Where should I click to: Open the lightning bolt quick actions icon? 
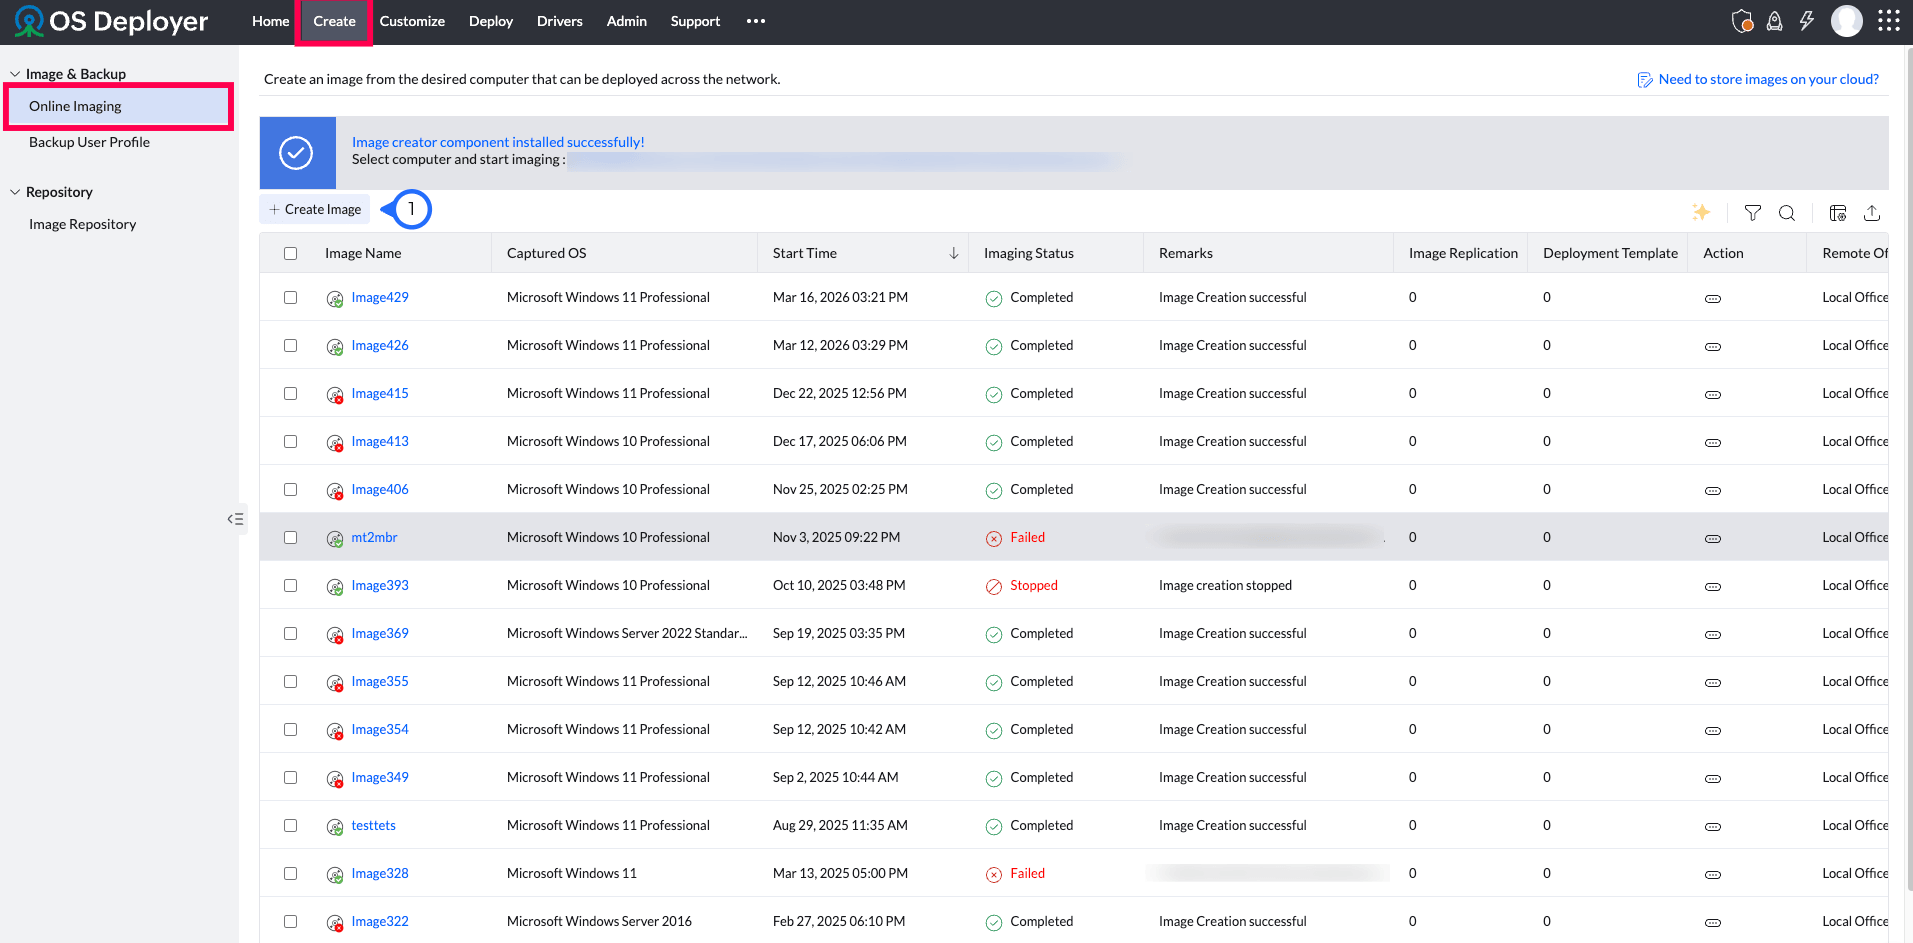click(1806, 21)
